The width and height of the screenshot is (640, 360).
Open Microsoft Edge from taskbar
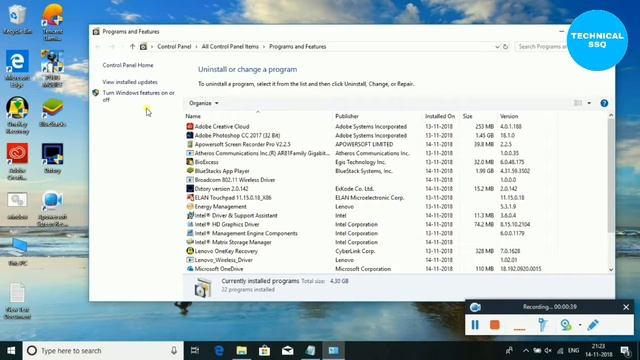[x=219, y=351]
